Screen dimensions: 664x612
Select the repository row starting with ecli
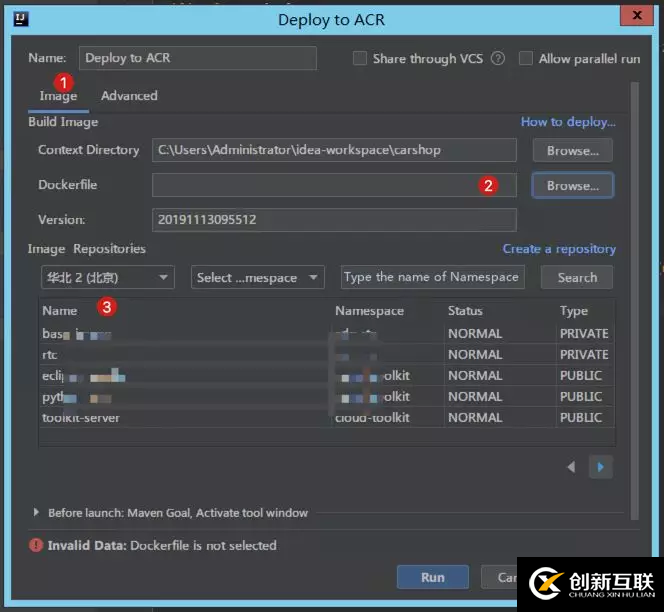(x=326, y=376)
